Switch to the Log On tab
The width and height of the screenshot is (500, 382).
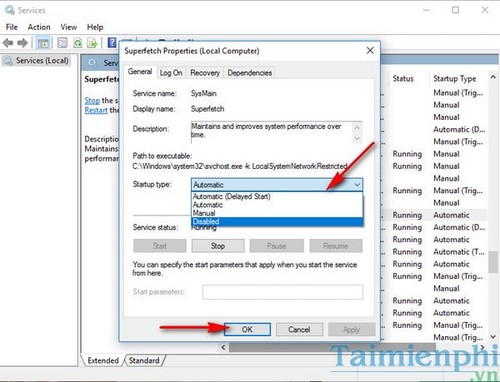pyautogui.click(x=171, y=73)
